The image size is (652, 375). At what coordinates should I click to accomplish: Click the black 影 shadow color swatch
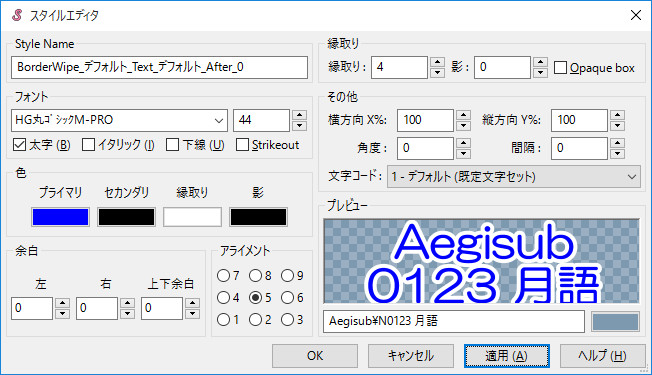[x=258, y=217]
